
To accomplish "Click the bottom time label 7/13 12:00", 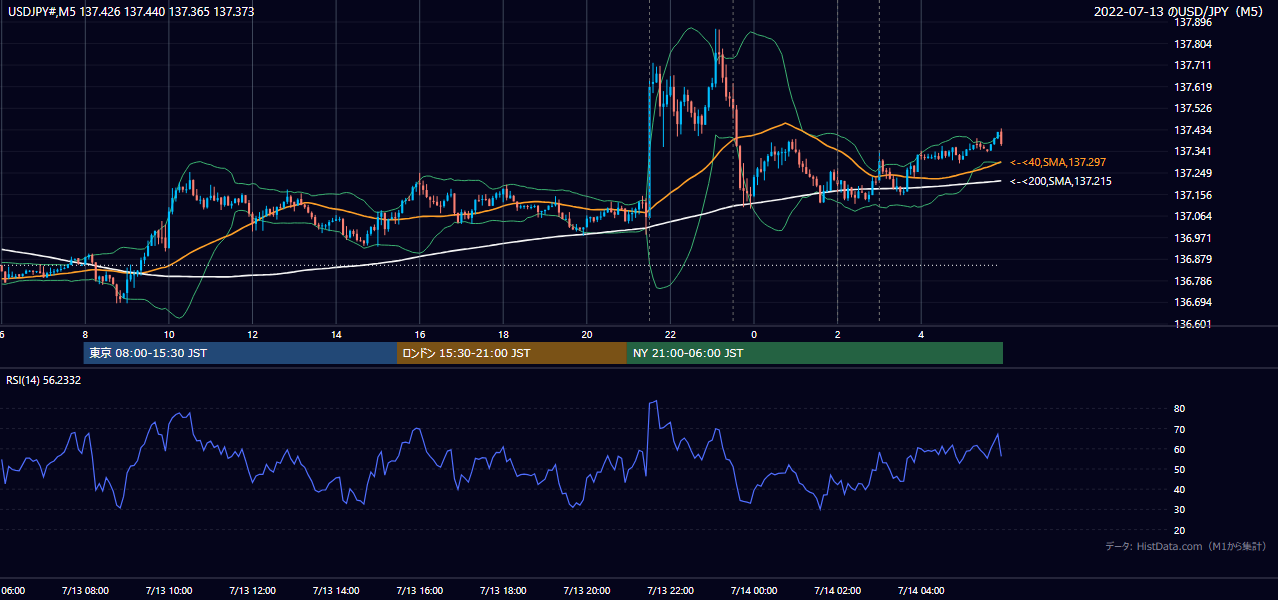I will coord(252,590).
